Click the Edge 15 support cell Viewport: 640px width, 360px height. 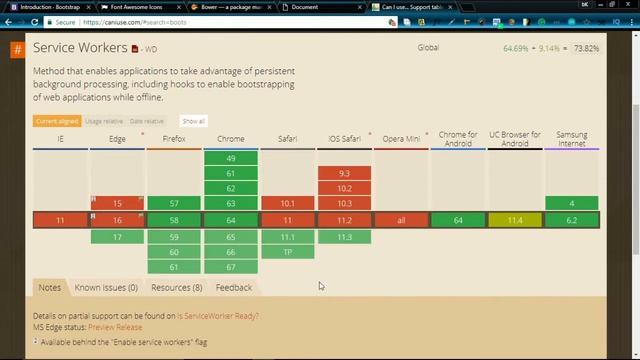117,203
